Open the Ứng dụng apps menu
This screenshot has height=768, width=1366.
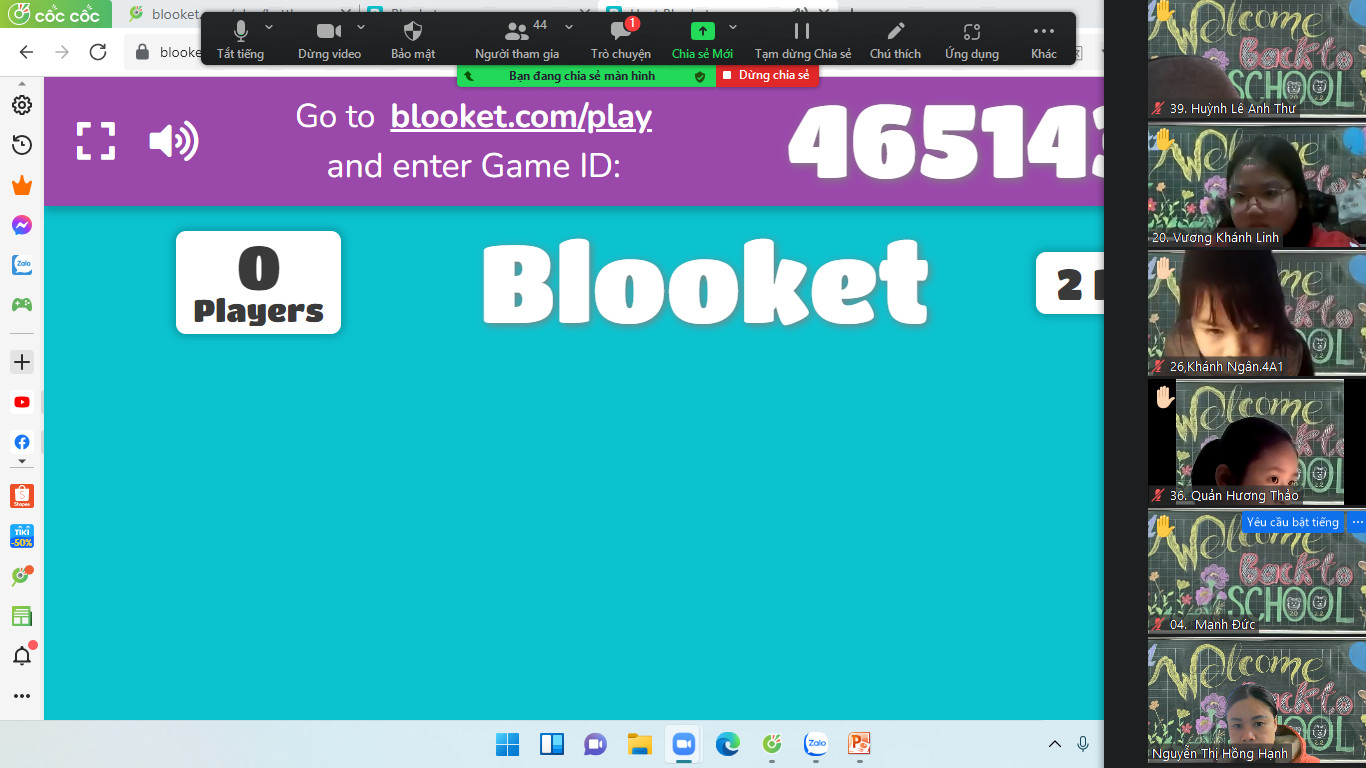click(x=971, y=39)
